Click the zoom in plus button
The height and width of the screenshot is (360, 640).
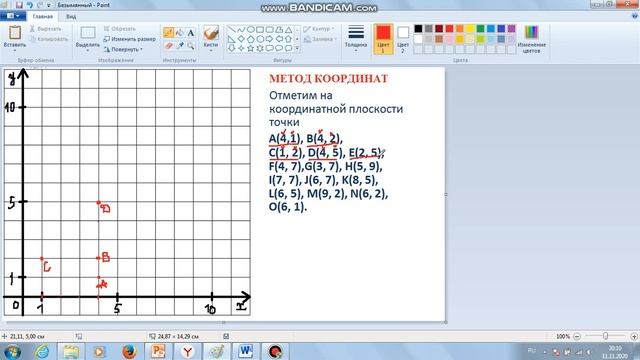[634, 336]
